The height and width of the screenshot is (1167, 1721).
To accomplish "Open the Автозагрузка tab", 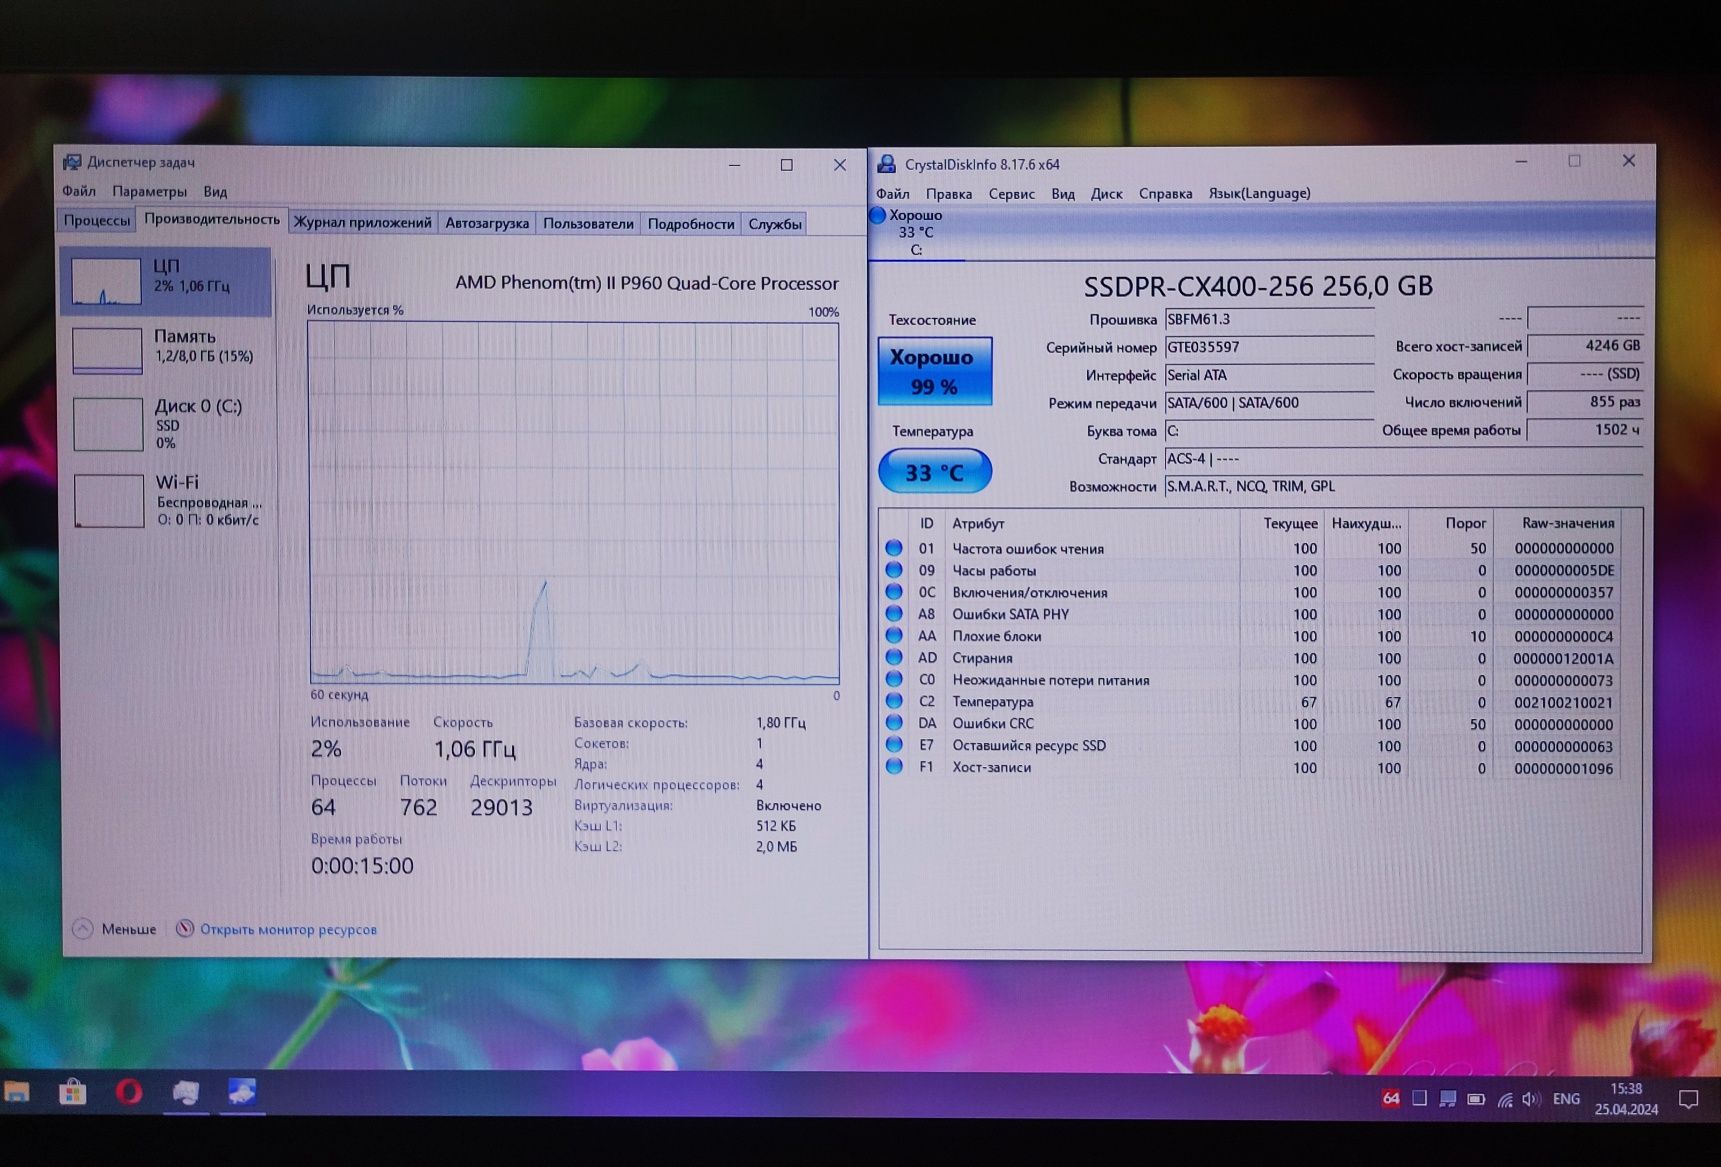I will point(487,223).
